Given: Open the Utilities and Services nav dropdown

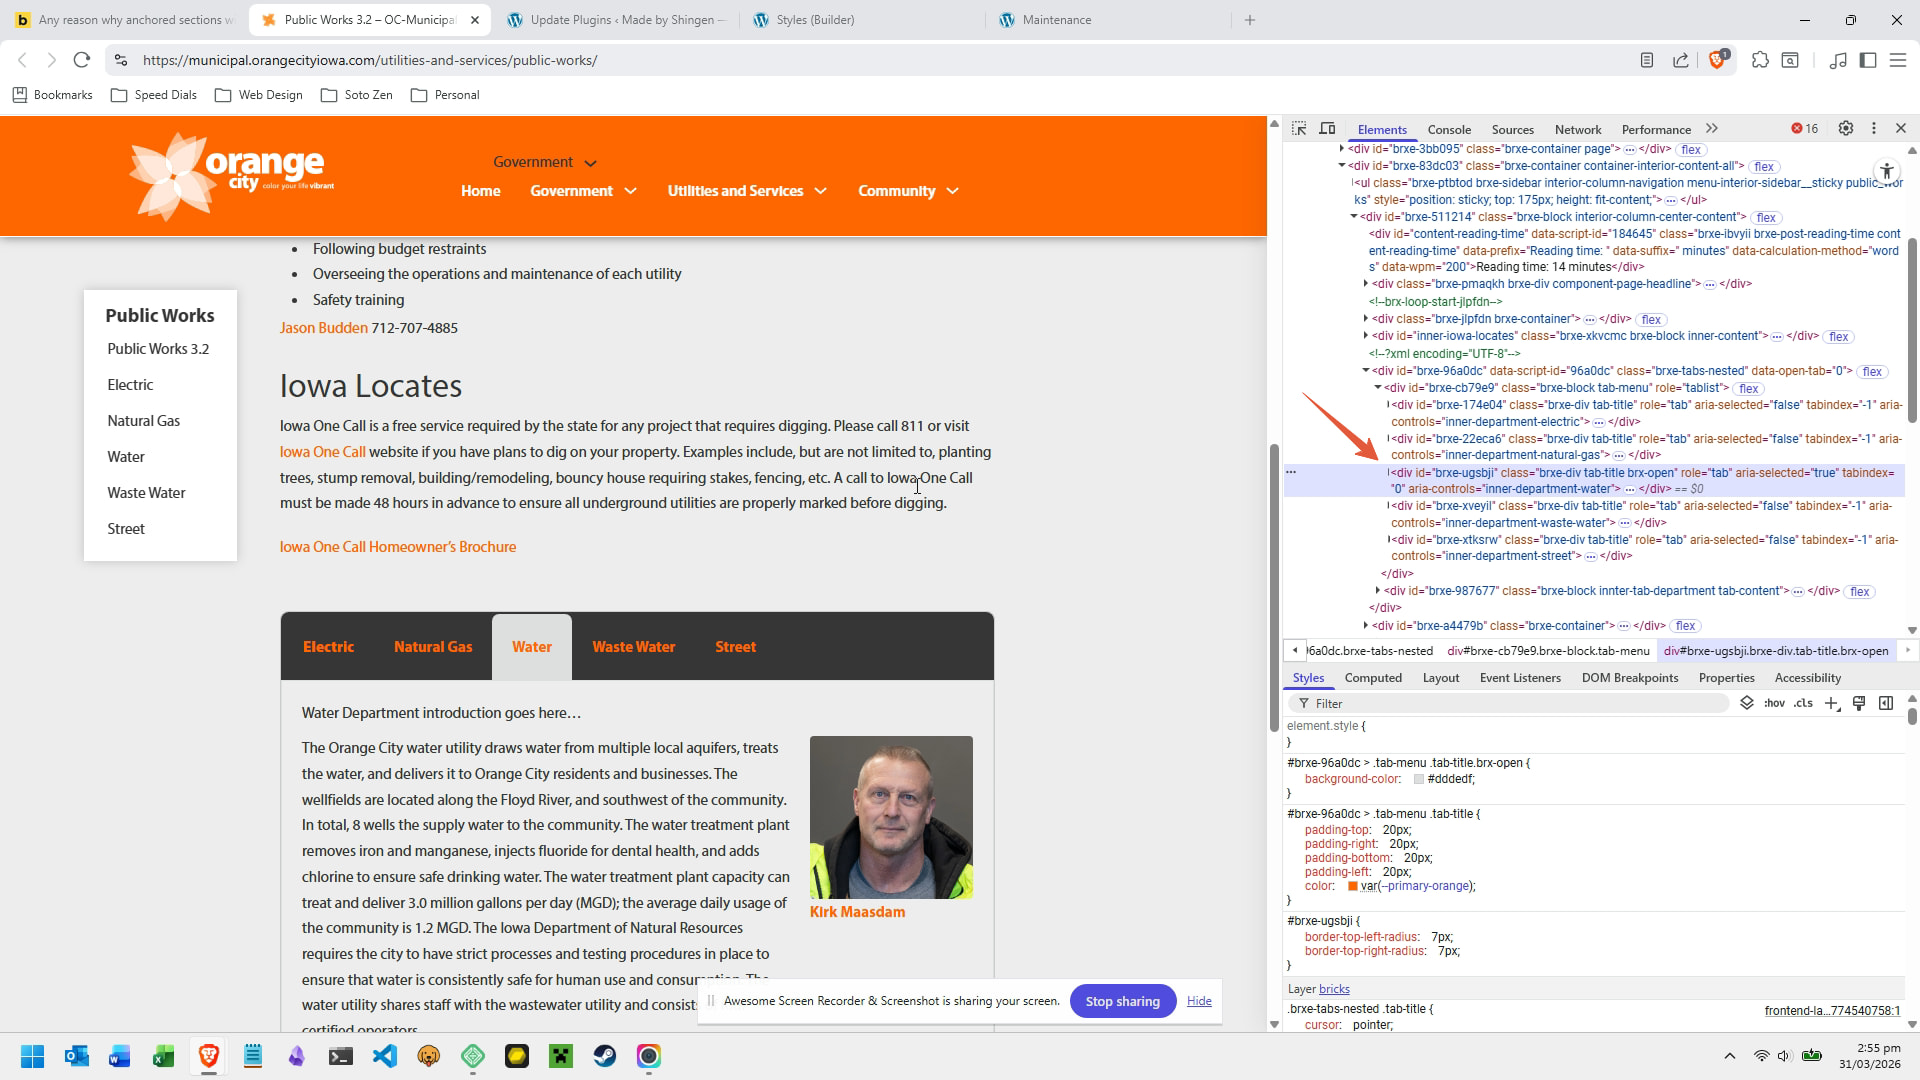Looking at the screenshot, I should (747, 191).
